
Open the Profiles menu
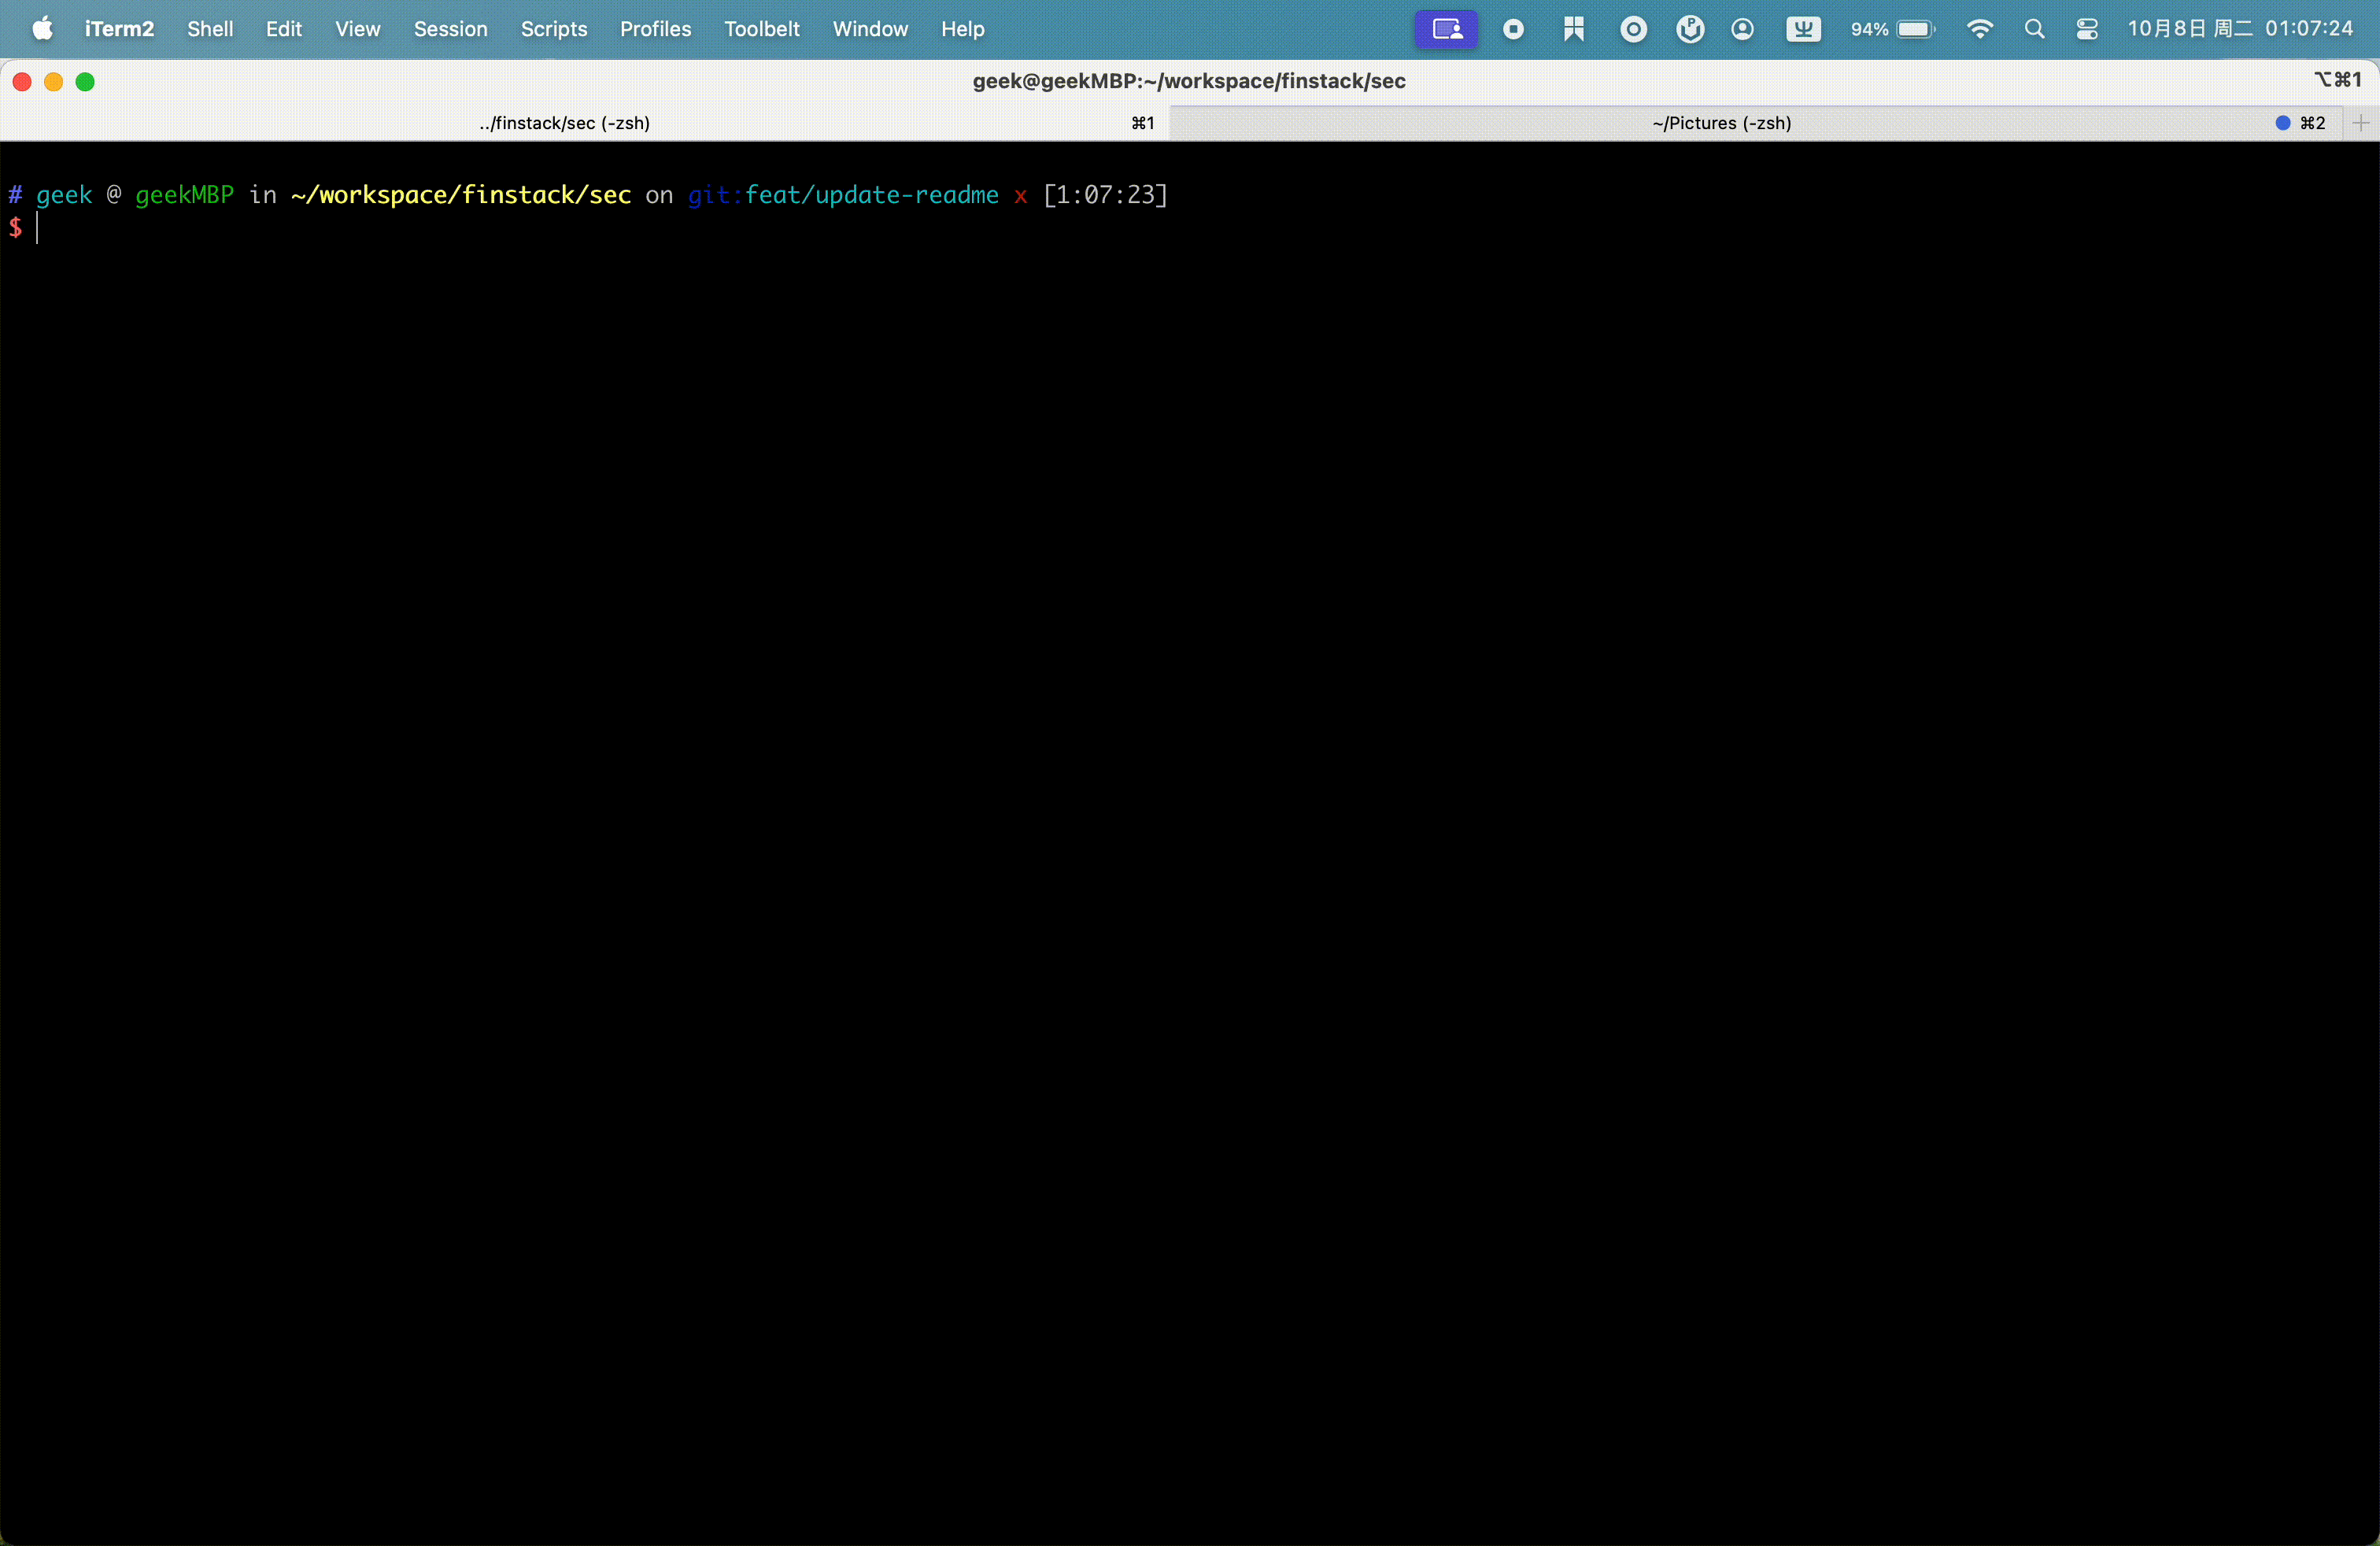[x=655, y=29]
